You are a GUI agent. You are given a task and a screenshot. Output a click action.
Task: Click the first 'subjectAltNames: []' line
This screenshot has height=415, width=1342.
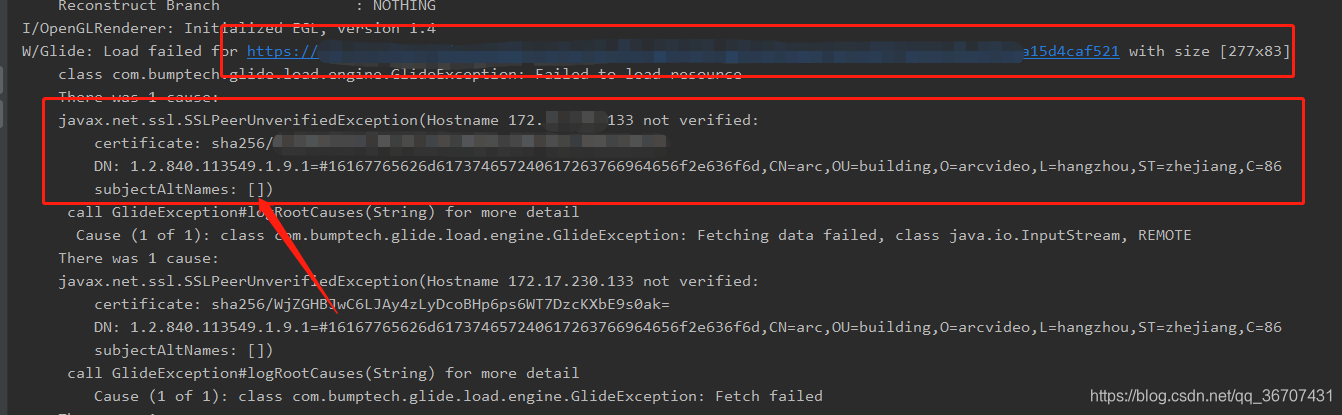click(x=183, y=189)
